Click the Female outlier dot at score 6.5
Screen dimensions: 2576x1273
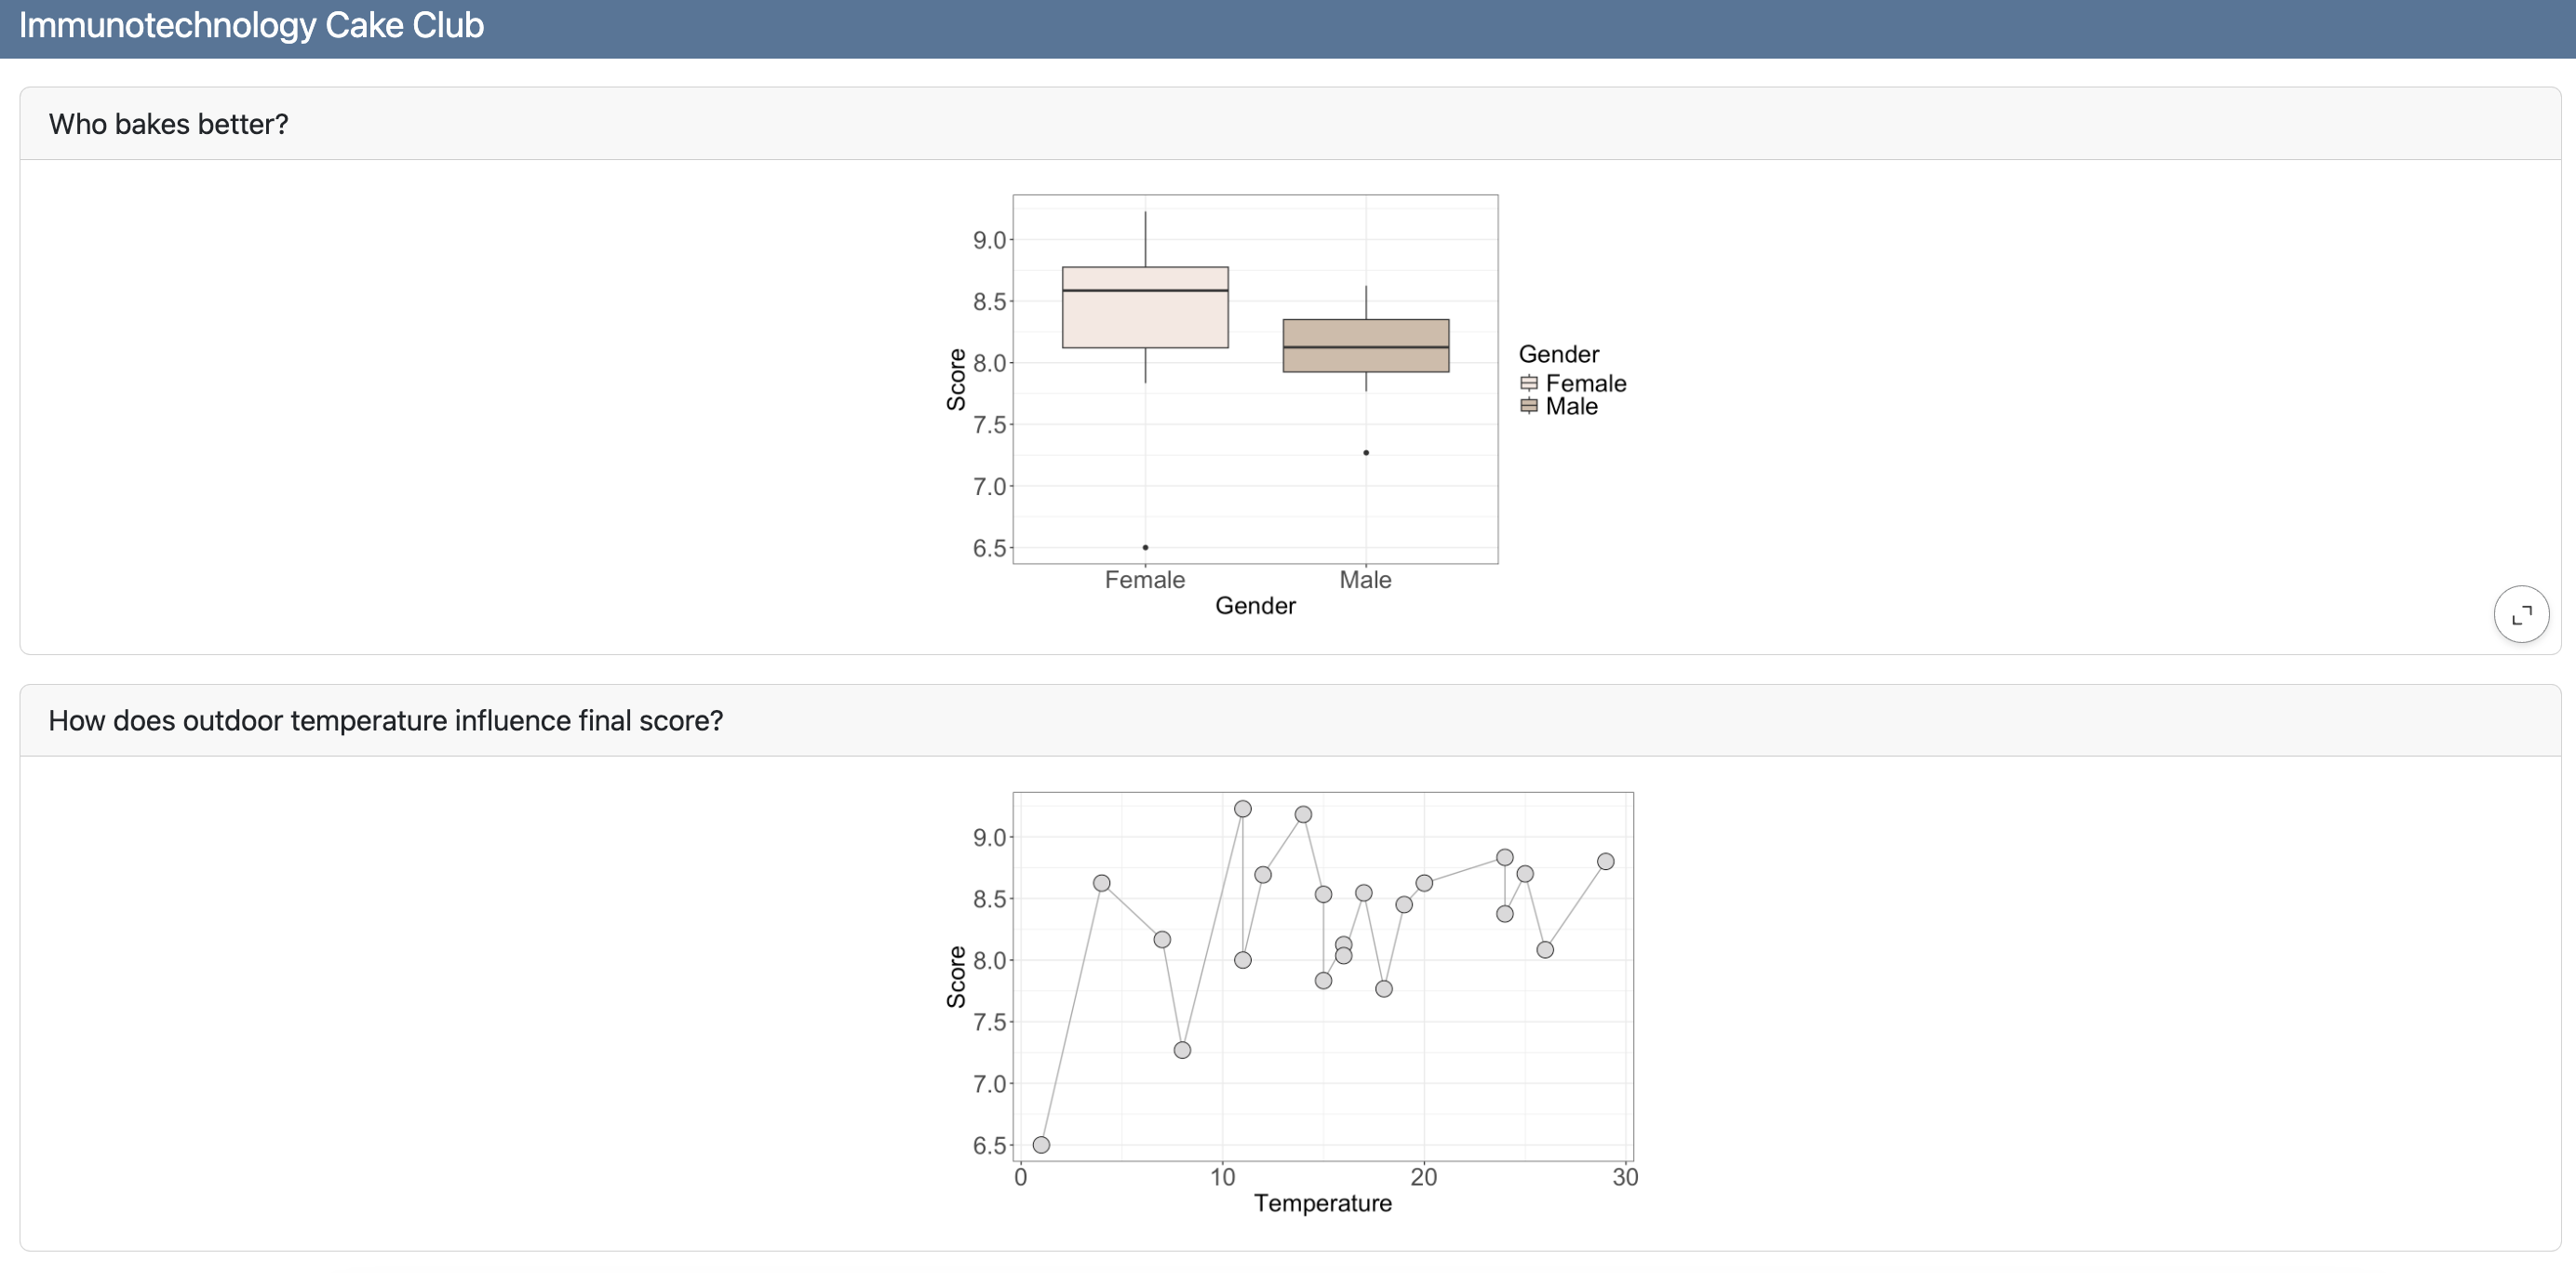(1145, 548)
